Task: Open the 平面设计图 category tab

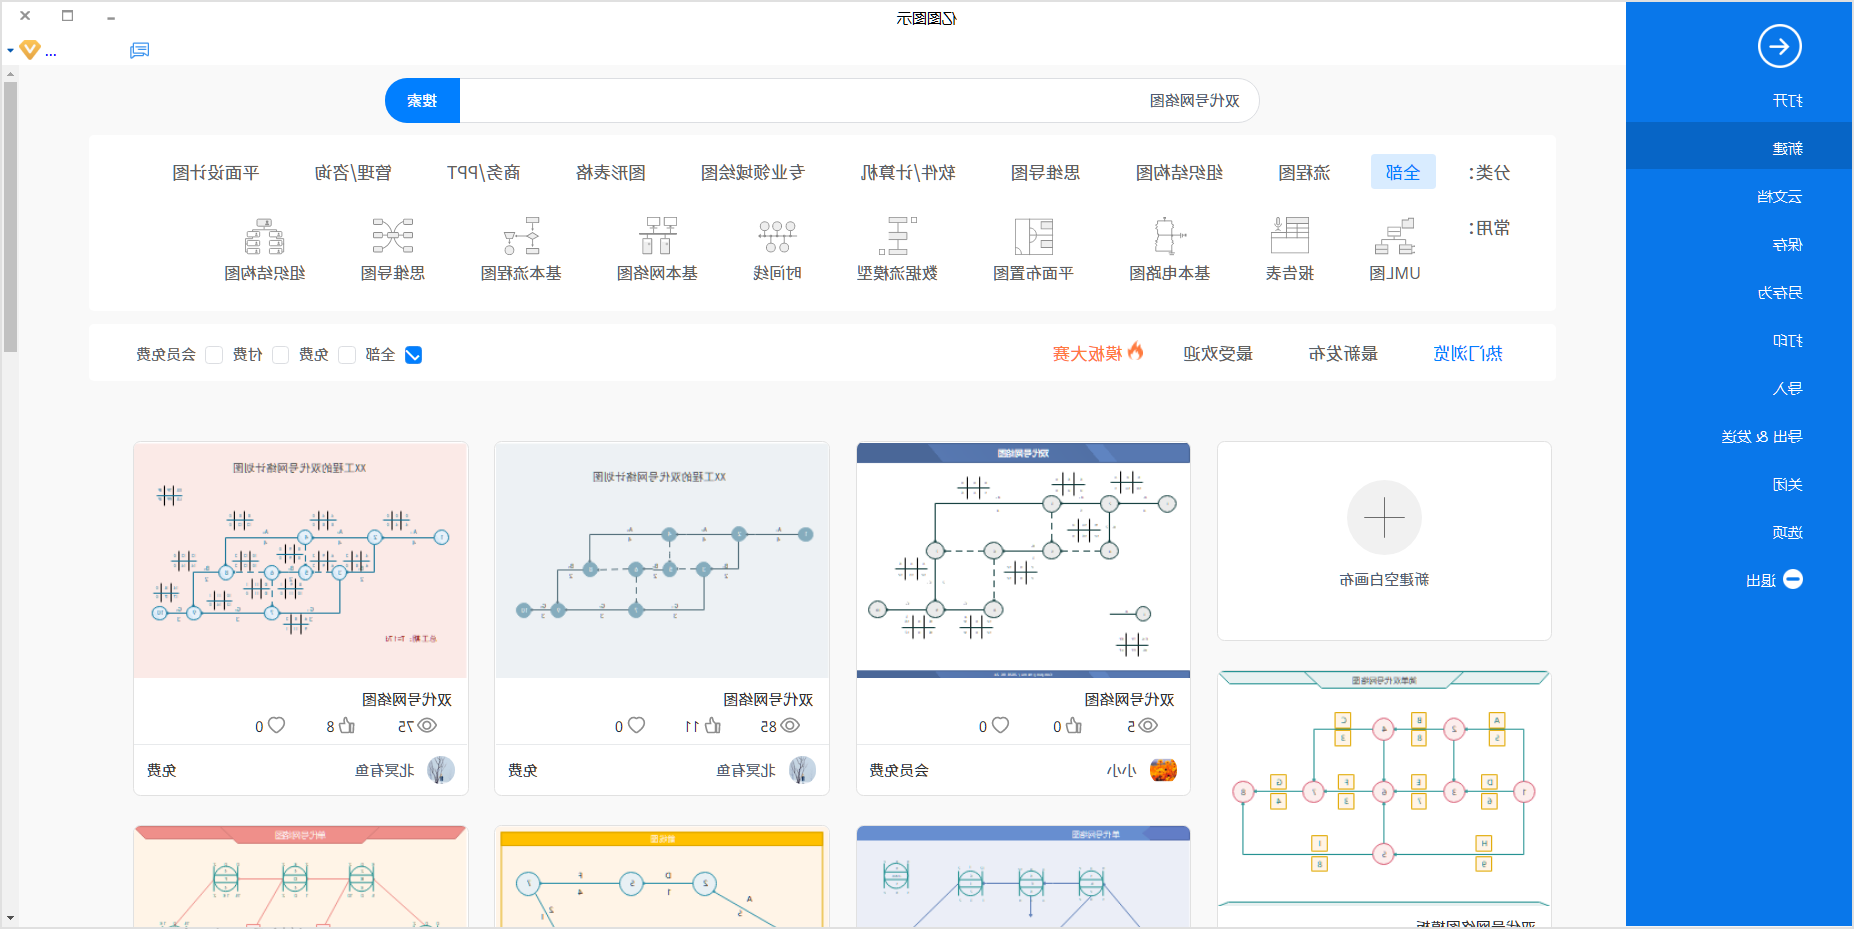Action: [215, 172]
